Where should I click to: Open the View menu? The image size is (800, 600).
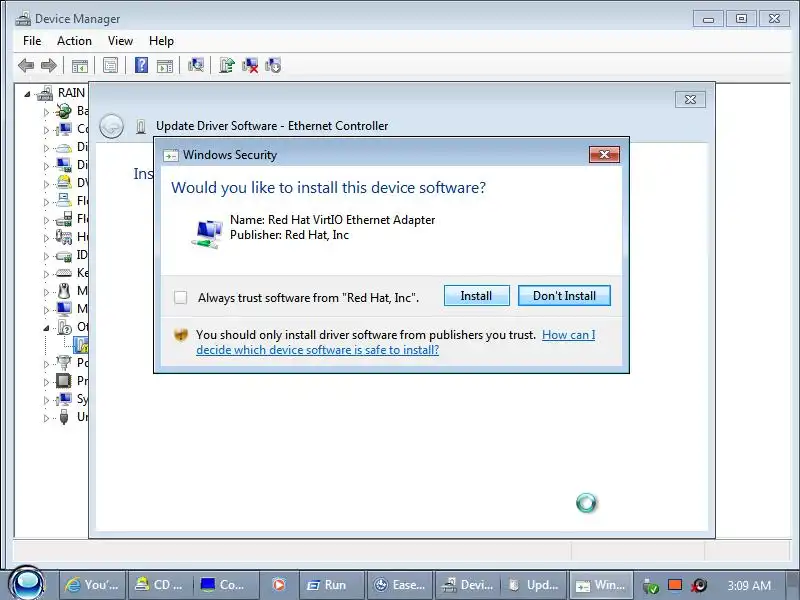pyautogui.click(x=120, y=41)
